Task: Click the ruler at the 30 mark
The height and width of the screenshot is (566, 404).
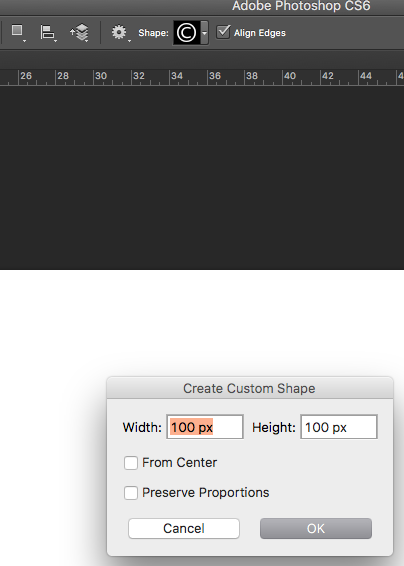Action: pyautogui.click(x=101, y=77)
